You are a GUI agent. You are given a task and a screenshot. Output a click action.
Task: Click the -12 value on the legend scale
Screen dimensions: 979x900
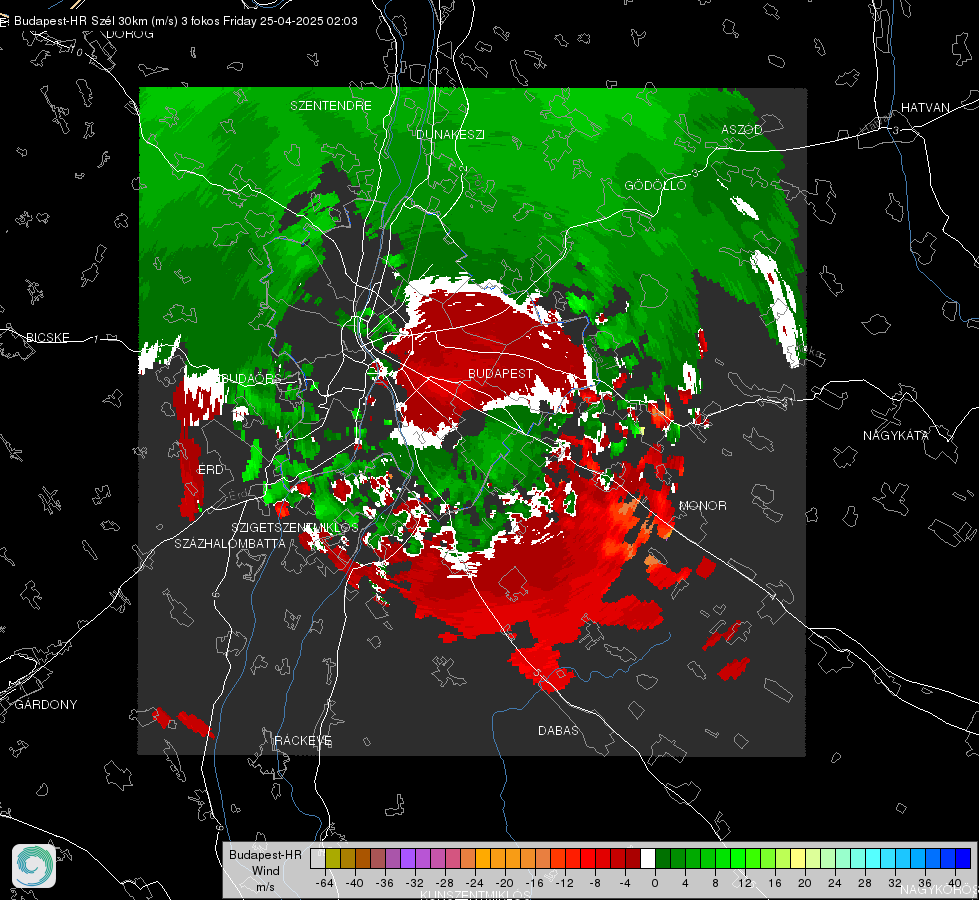(x=564, y=883)
